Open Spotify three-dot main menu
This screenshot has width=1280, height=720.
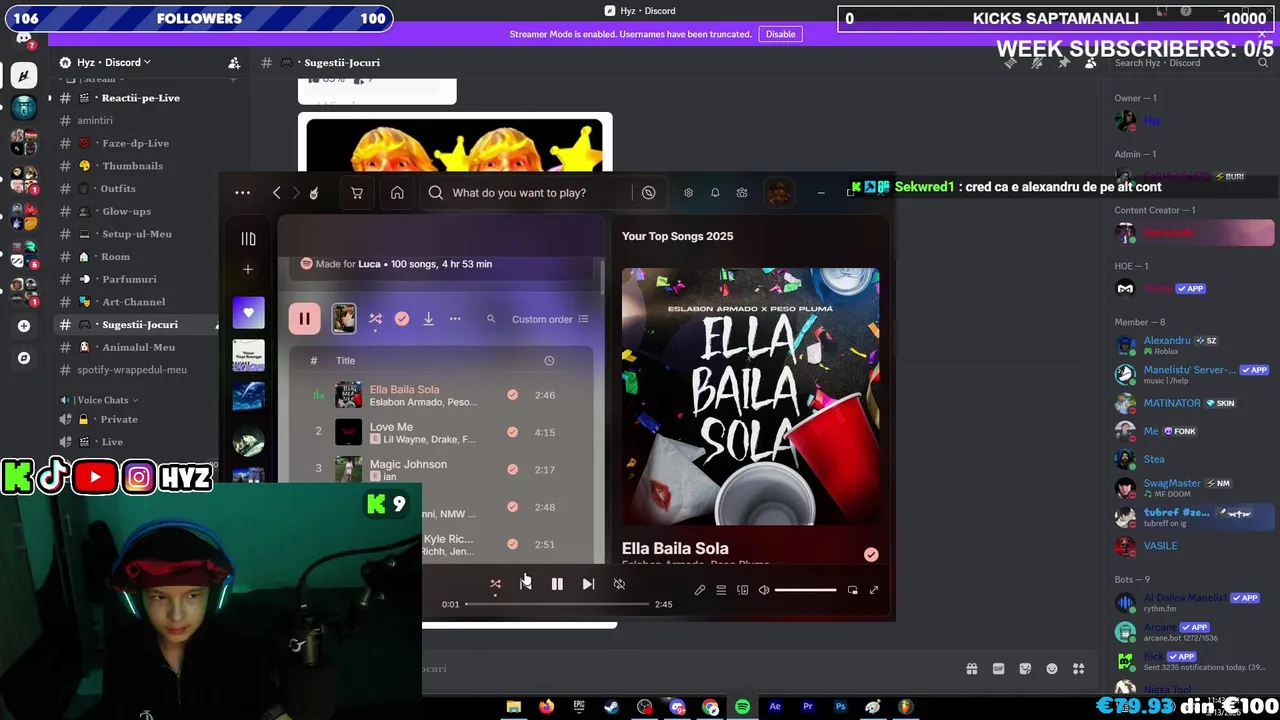tap(242, 193)
